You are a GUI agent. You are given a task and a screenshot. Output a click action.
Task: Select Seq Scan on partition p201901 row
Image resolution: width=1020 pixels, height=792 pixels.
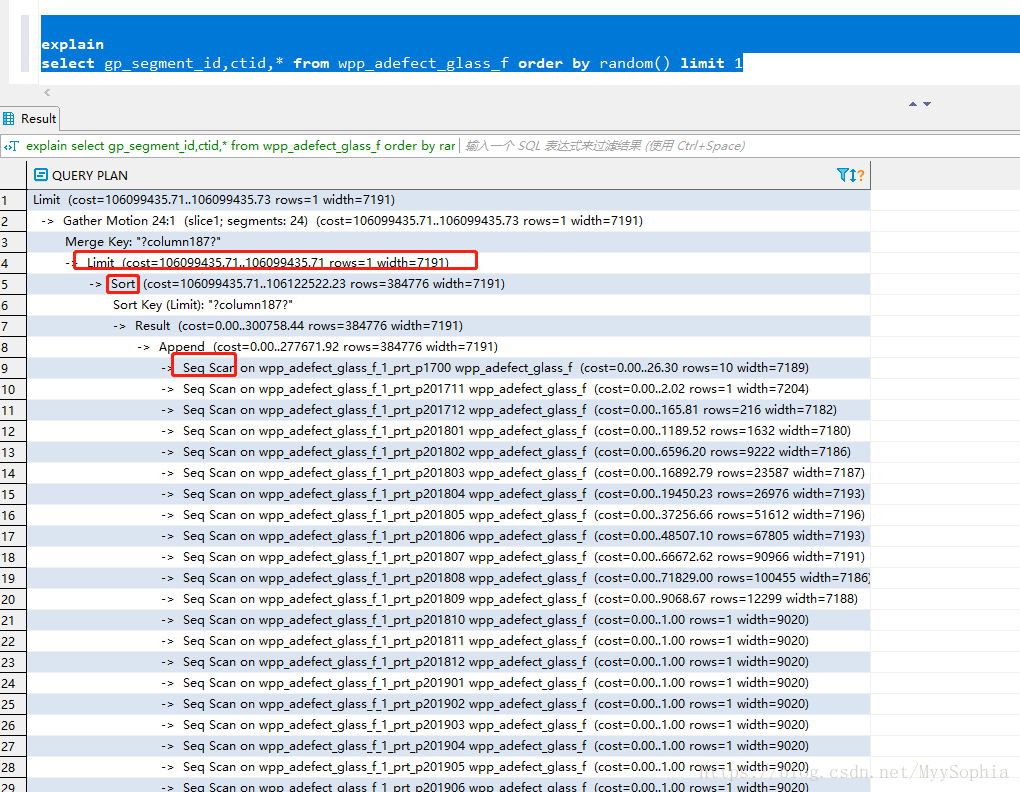click(448, 683)
